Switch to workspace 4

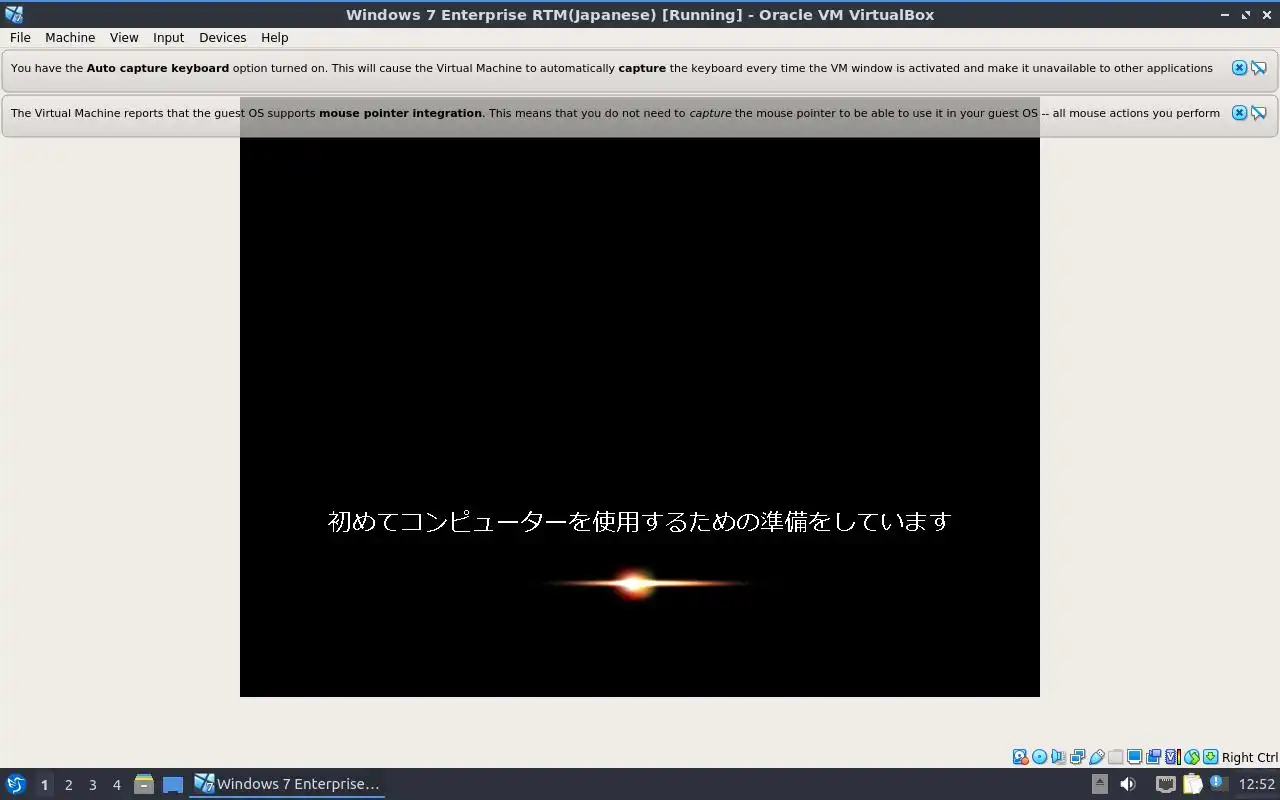tap(116, 785)
